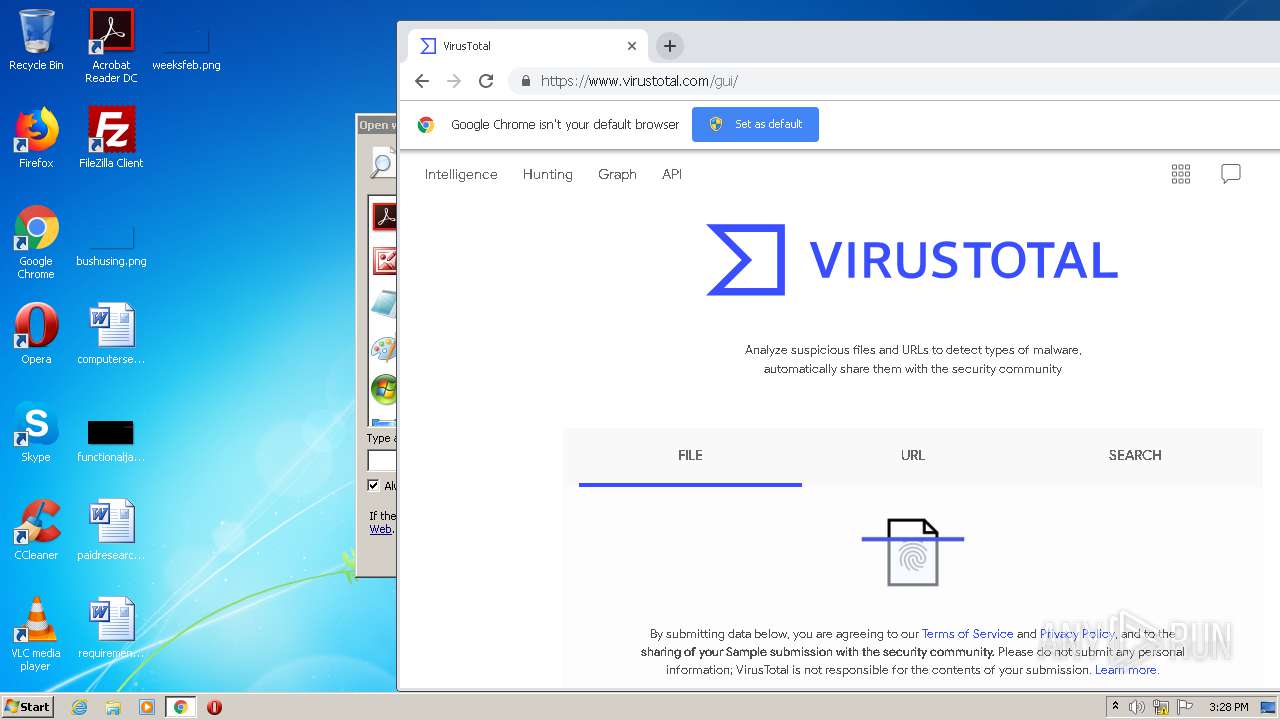Open a new Chrome tab
The image size is (1280, 720).
pos(670,45)
